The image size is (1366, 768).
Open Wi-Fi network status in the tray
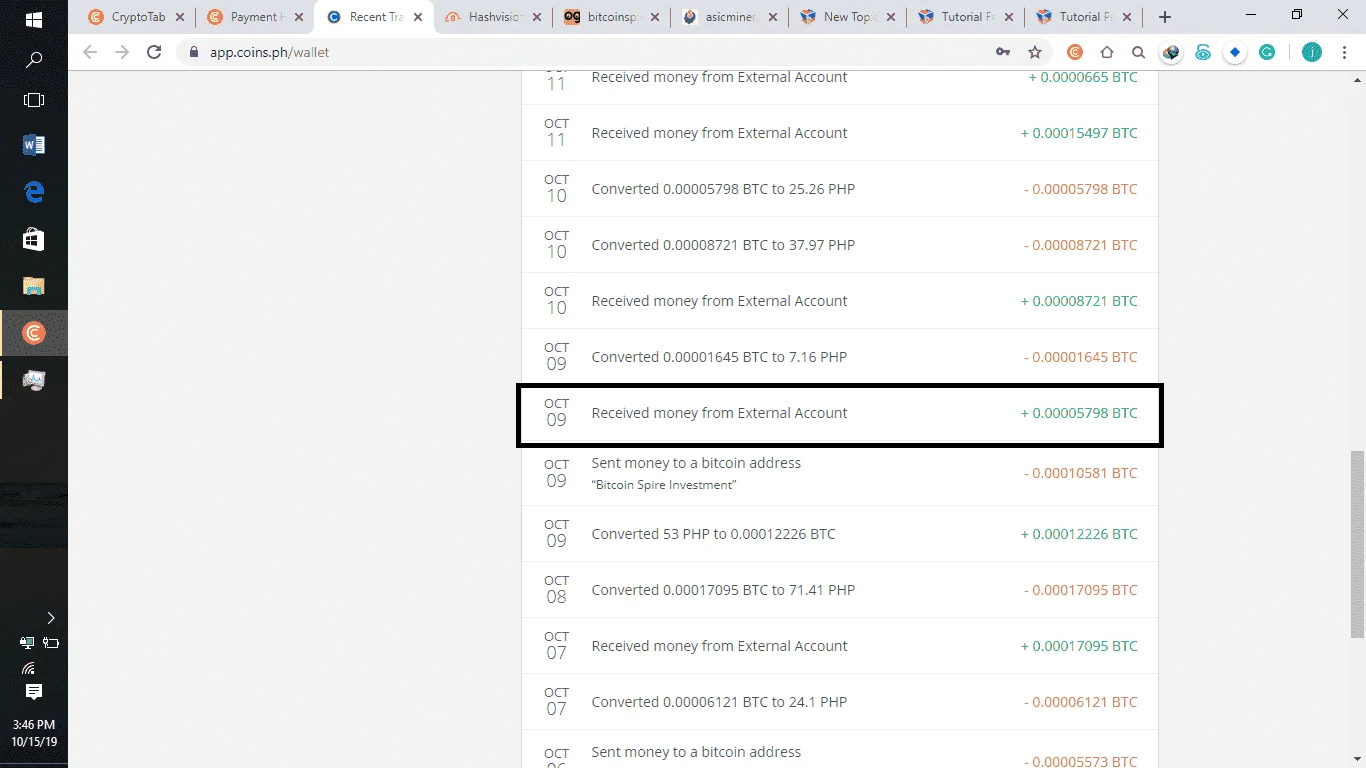(x=28, y=667)
